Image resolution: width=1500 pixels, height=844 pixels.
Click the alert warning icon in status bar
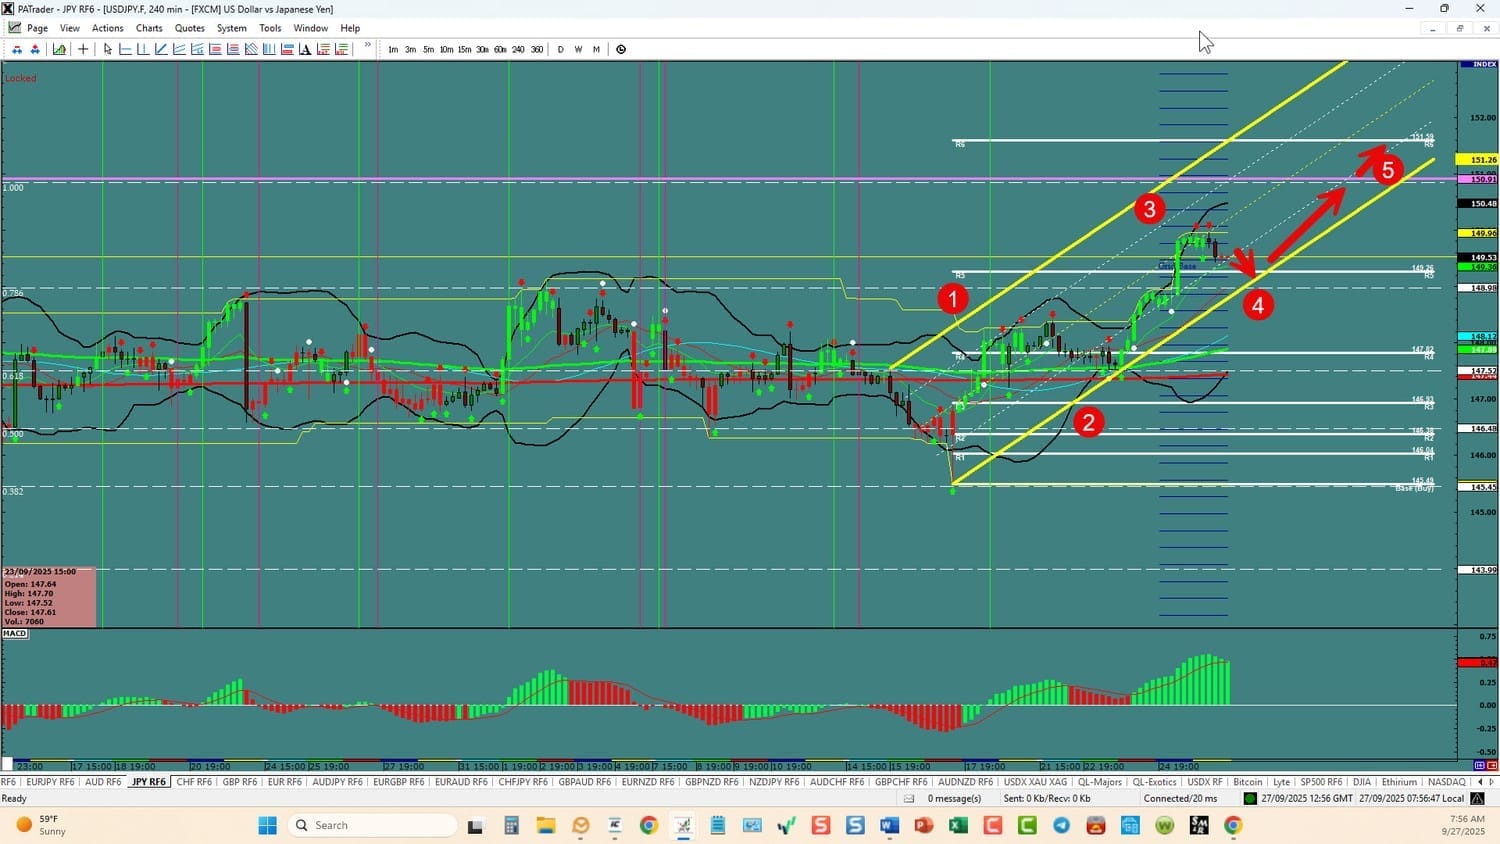(1477, 798)
